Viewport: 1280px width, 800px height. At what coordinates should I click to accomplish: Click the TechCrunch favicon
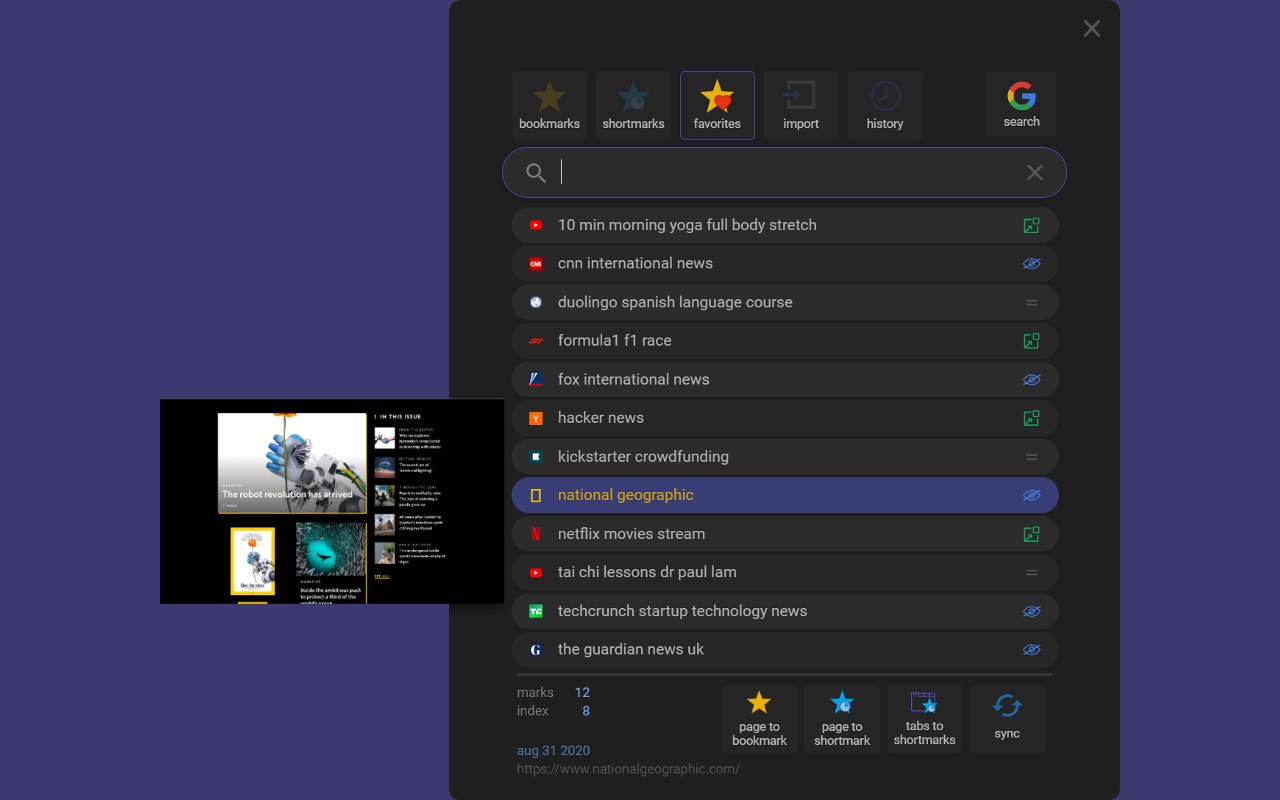[536, 611]
